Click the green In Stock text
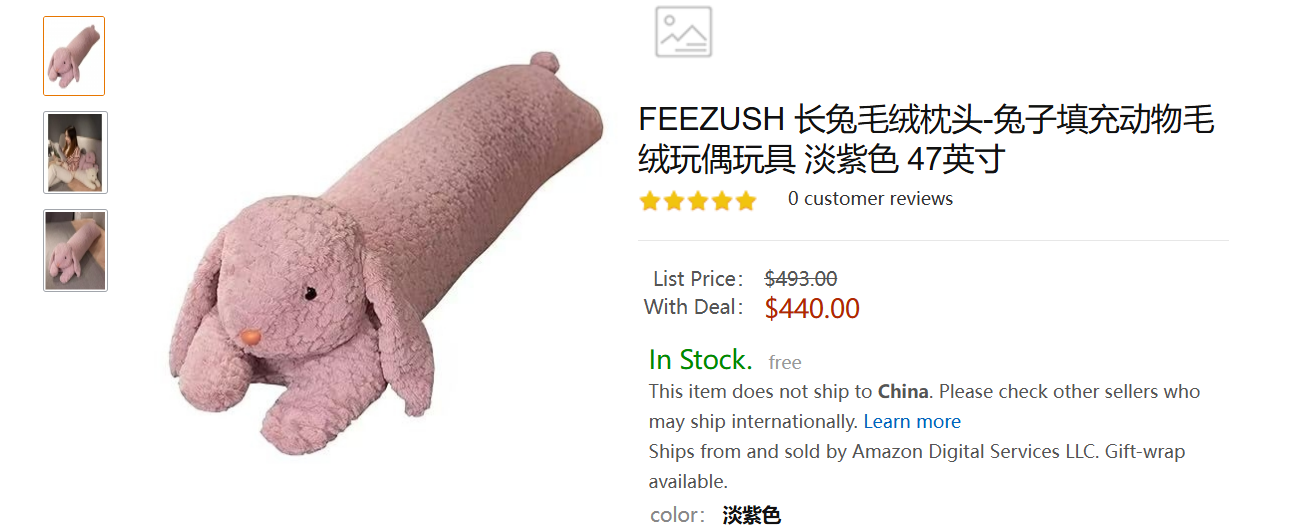This screenshot has width=1310, height=525. [x=700, y=360]
